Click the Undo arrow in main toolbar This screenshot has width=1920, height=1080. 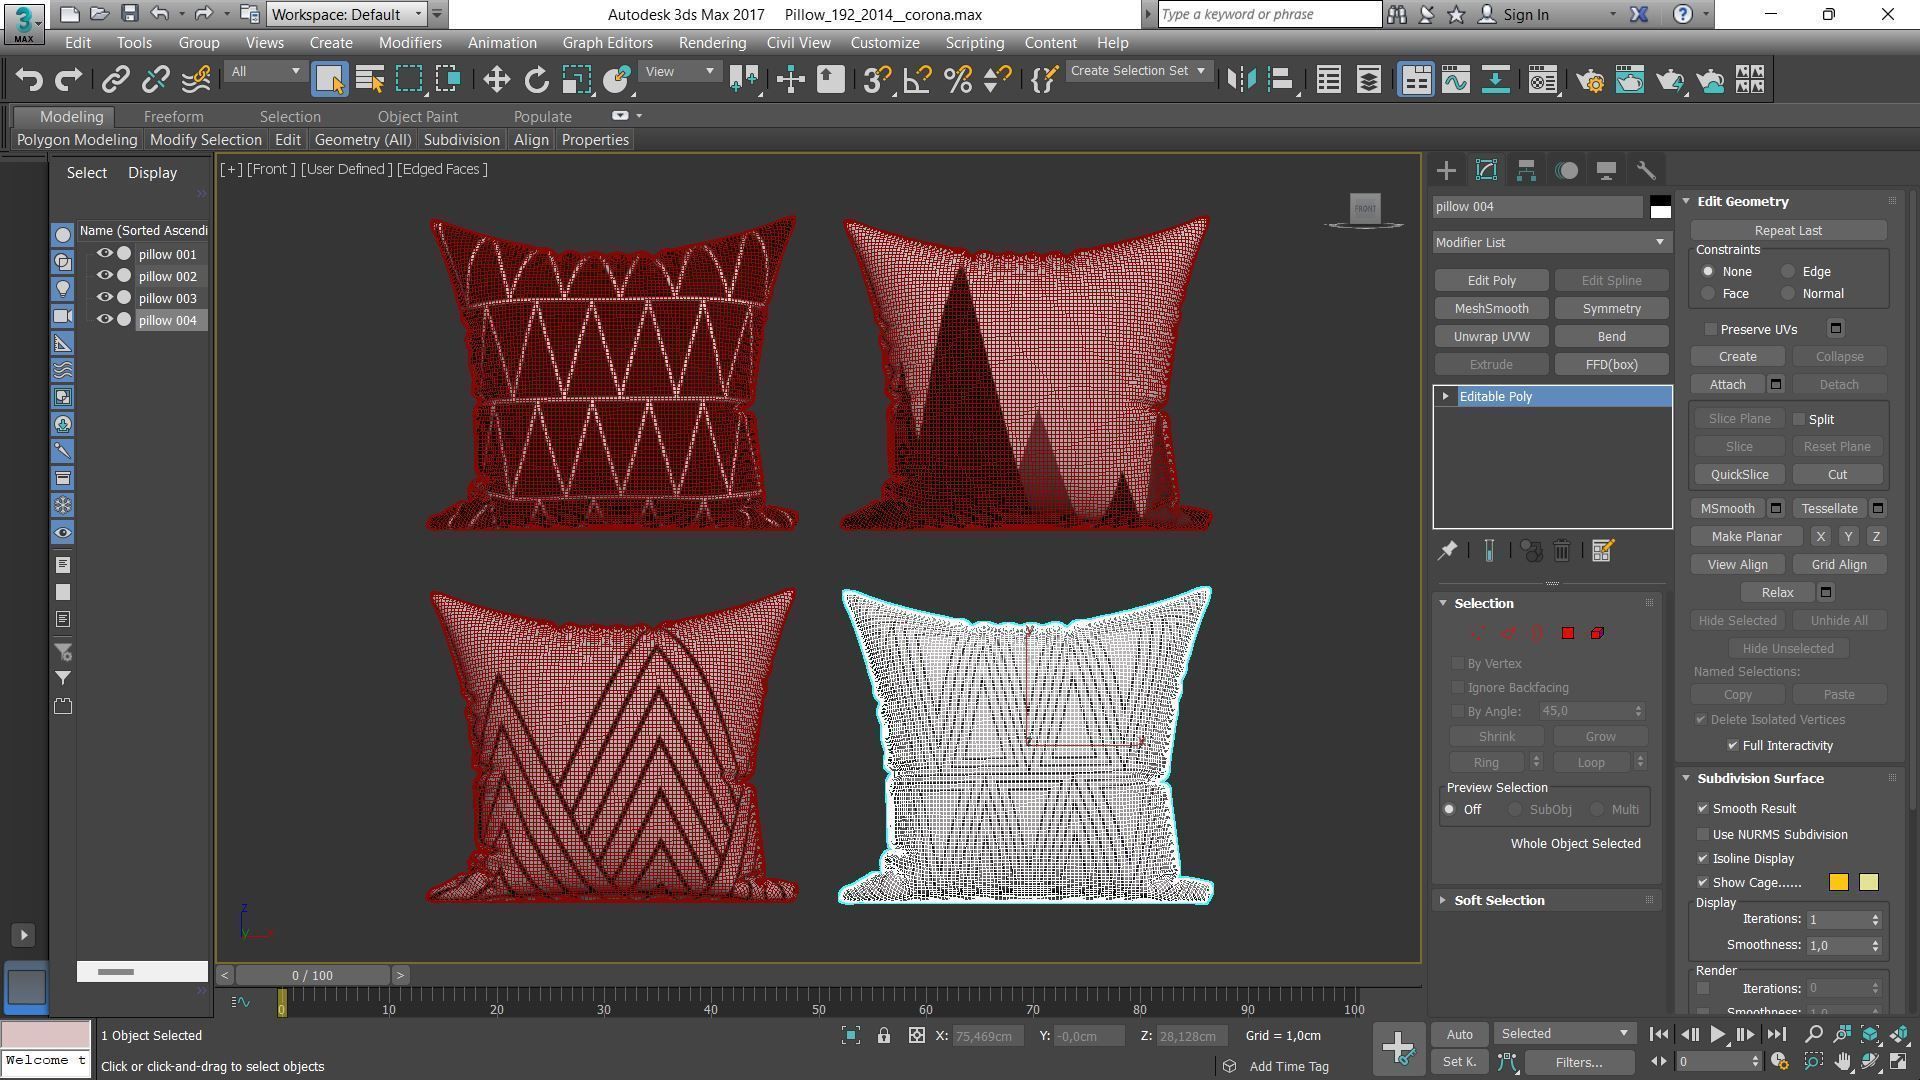click(x=29, y=79)
